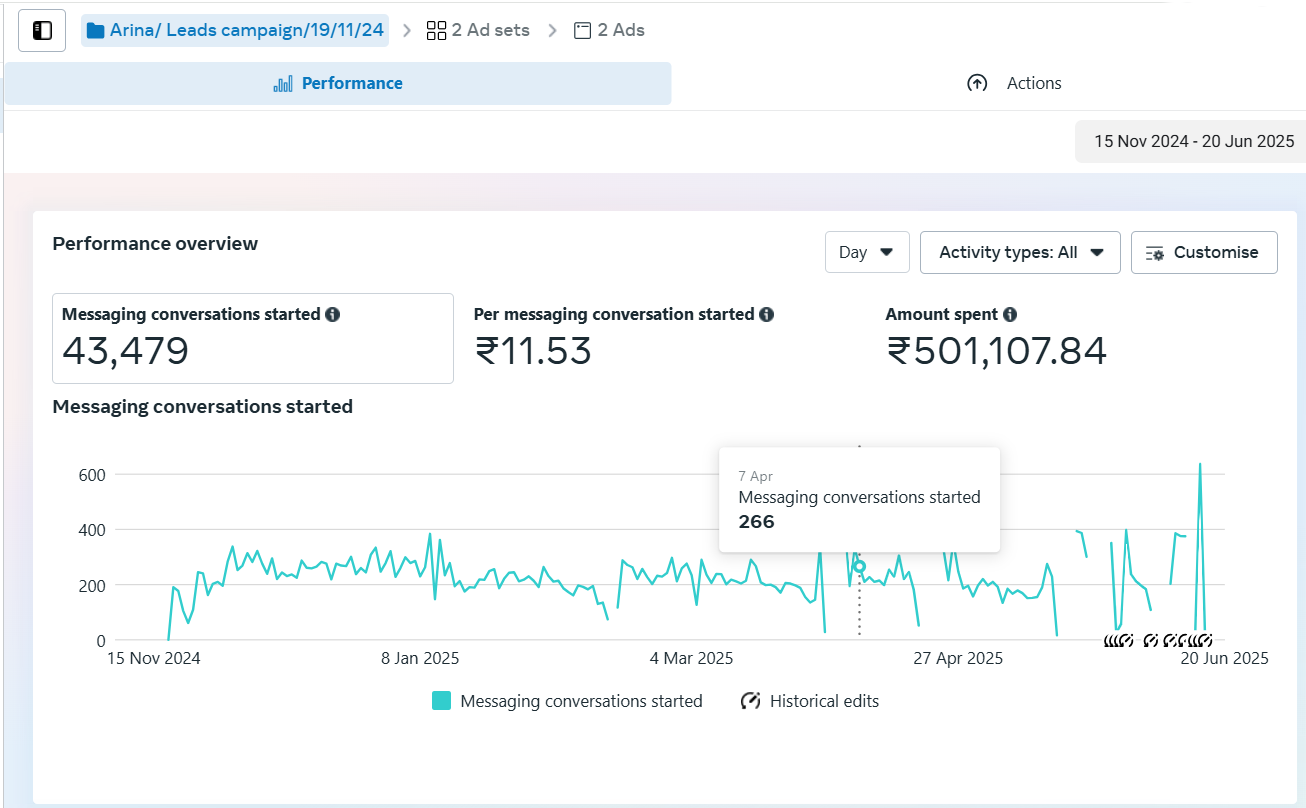Click the teal legend color swatch
This screenshot has width=1306, height=808.
[x=442, y=701]
